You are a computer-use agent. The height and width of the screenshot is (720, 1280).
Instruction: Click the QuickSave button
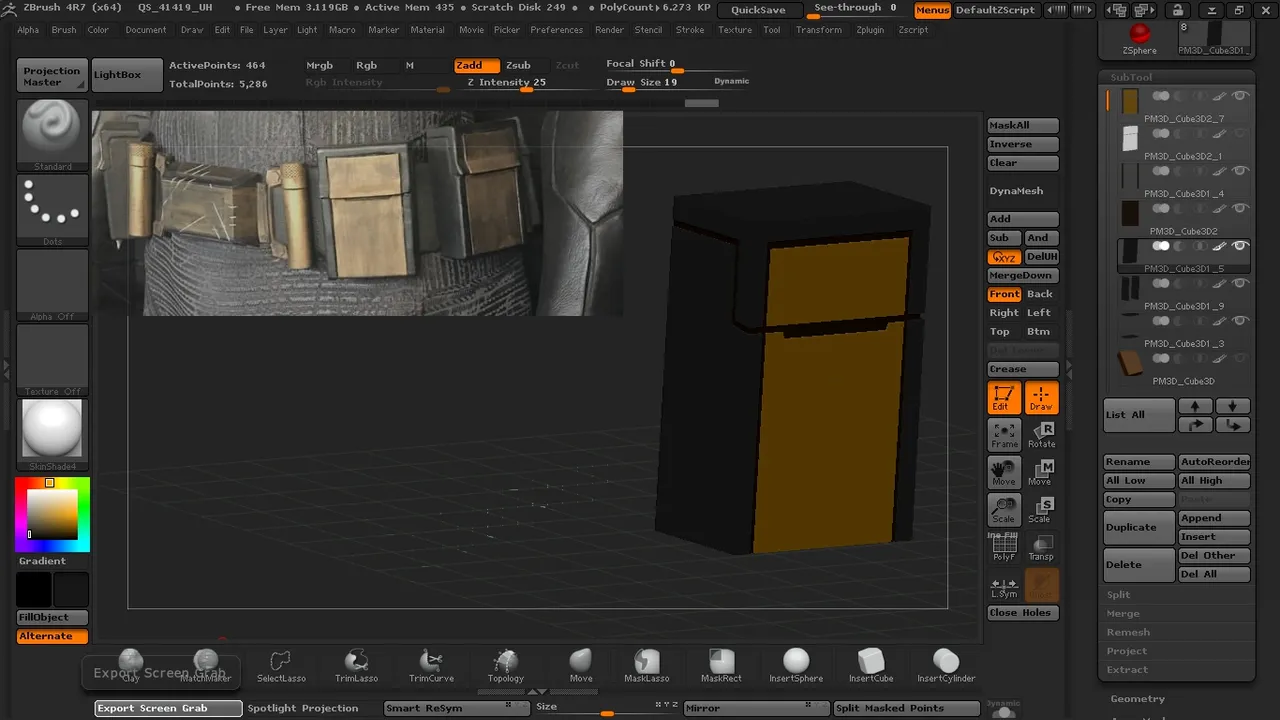[758, 10]
